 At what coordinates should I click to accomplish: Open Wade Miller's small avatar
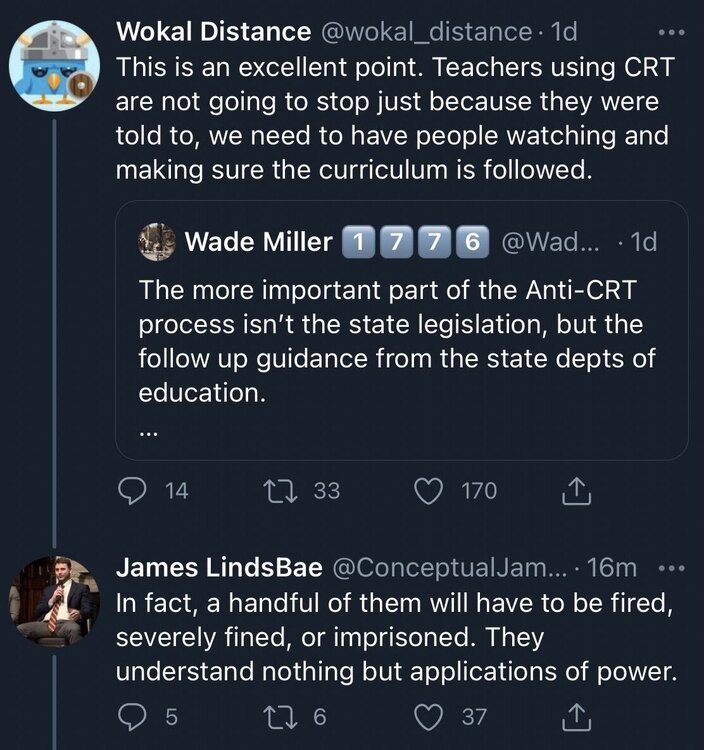pyautogui.click(x=157, y=241)
